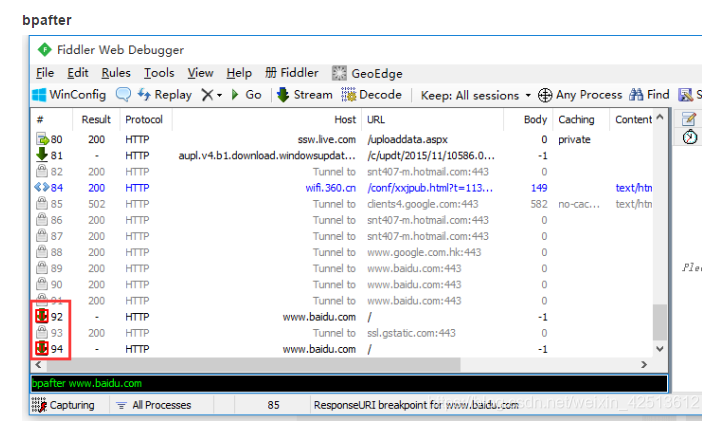The image size is (709, 421).
Task: Click the composer notepad icon in right panel
Action: click(689, 118)
